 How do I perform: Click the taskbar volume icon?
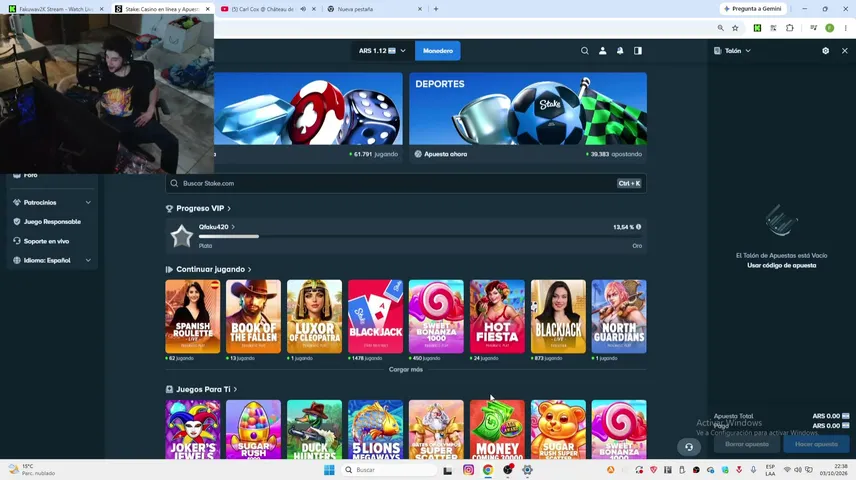(x=798, y=470)
